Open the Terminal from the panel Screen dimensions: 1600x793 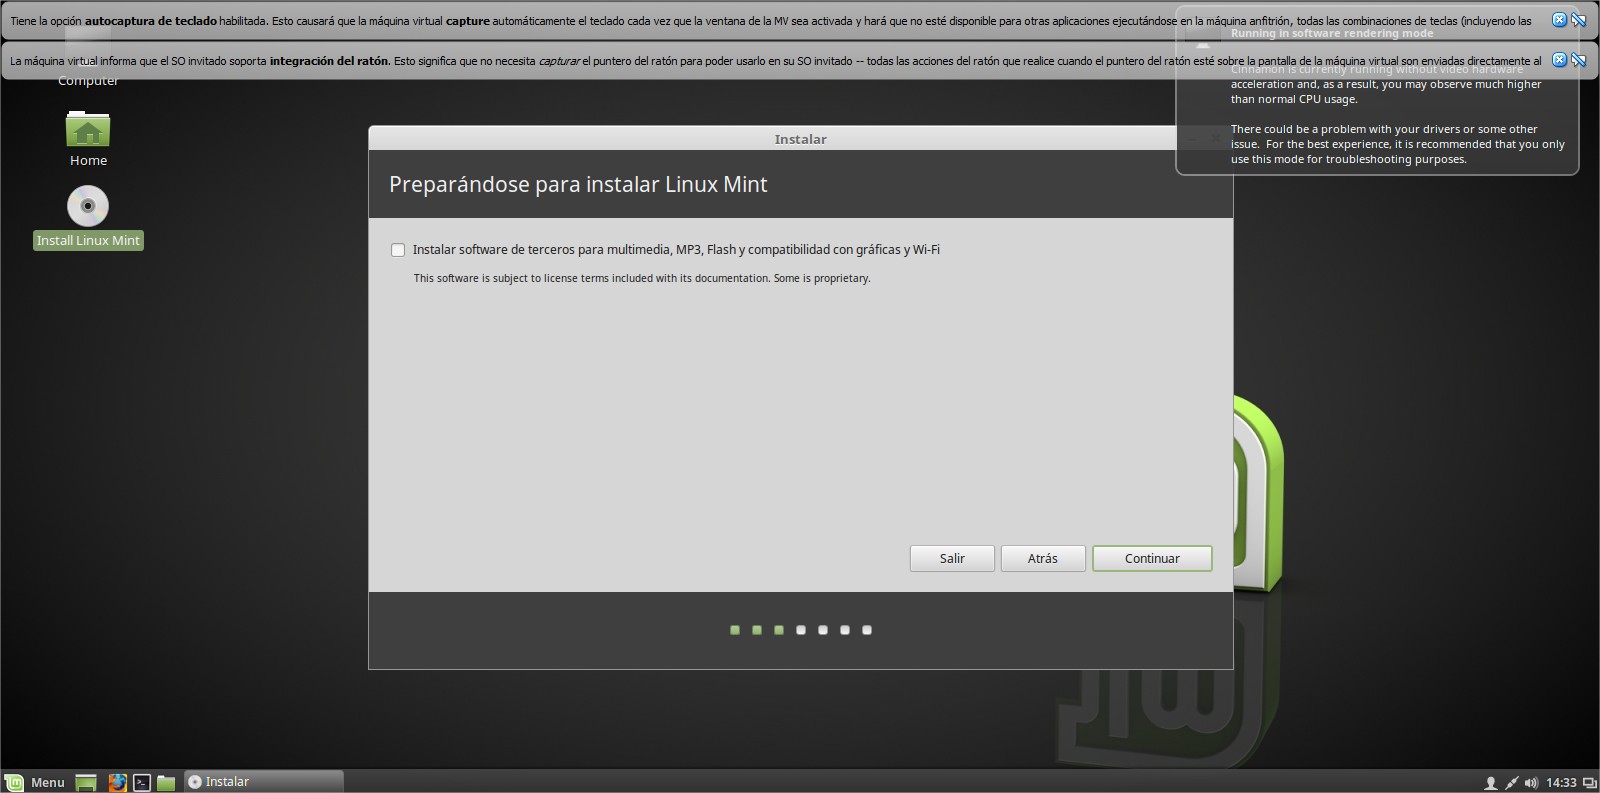coord(142,782)
